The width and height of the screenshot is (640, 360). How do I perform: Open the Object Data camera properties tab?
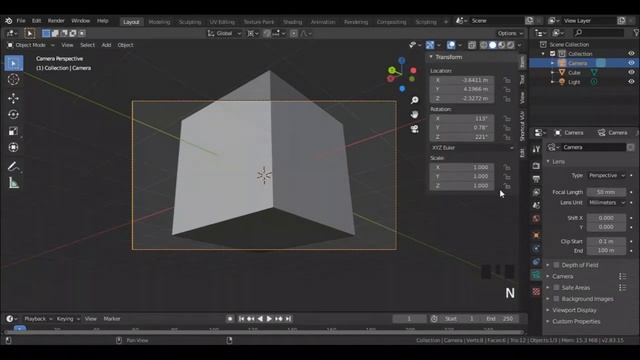pyautogui.click(x=536, y=276)
